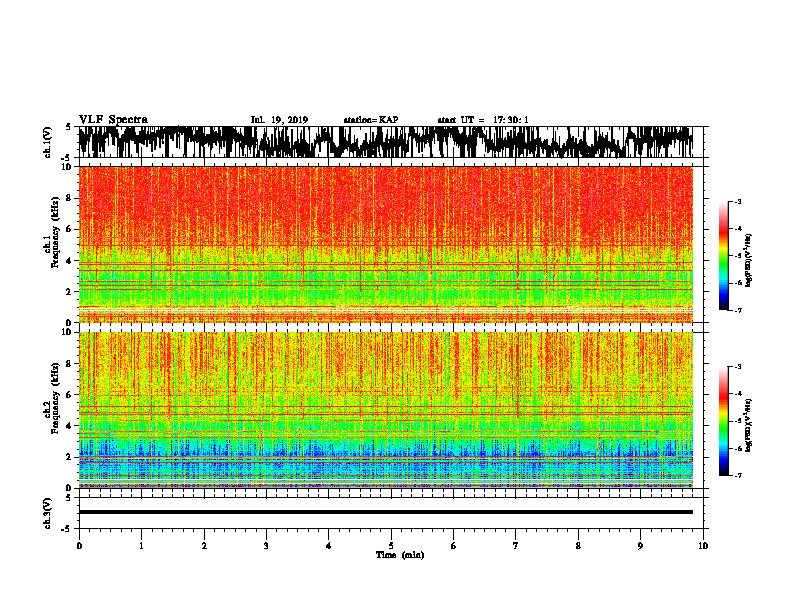Click the time axis tick label "8"
Viewport: 792px width, 612px height.
pos(578,546)
